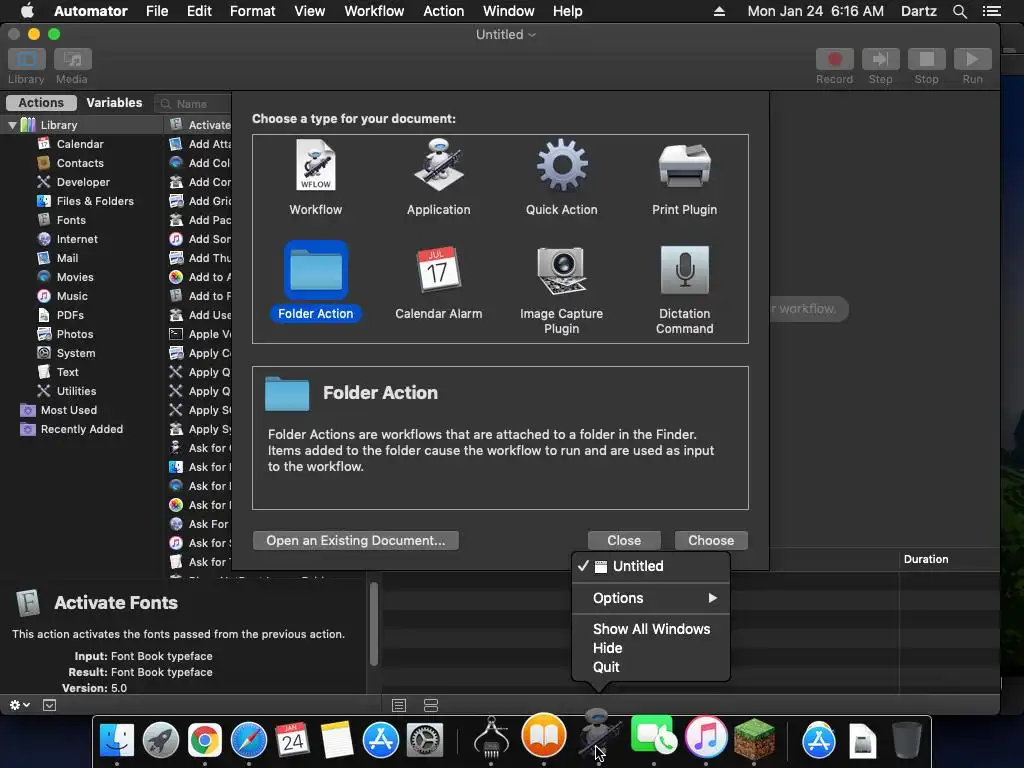
Task: Open the Media browser toolbar button
Action: click(72, 60)
